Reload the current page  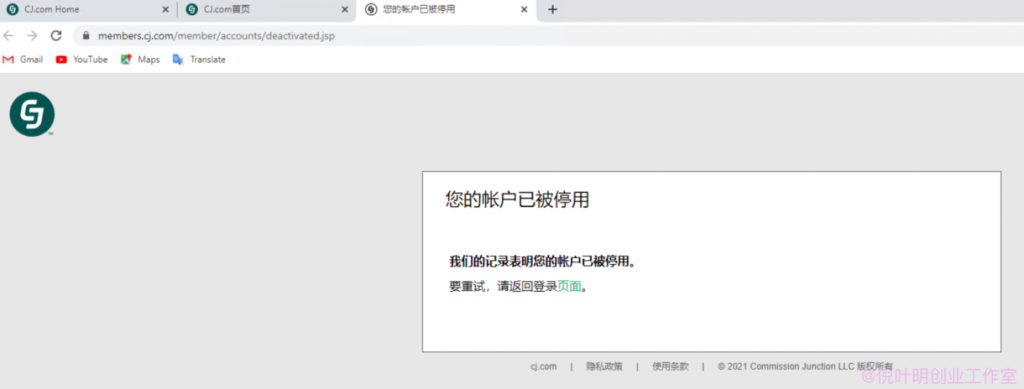click(x=56, y=36)
